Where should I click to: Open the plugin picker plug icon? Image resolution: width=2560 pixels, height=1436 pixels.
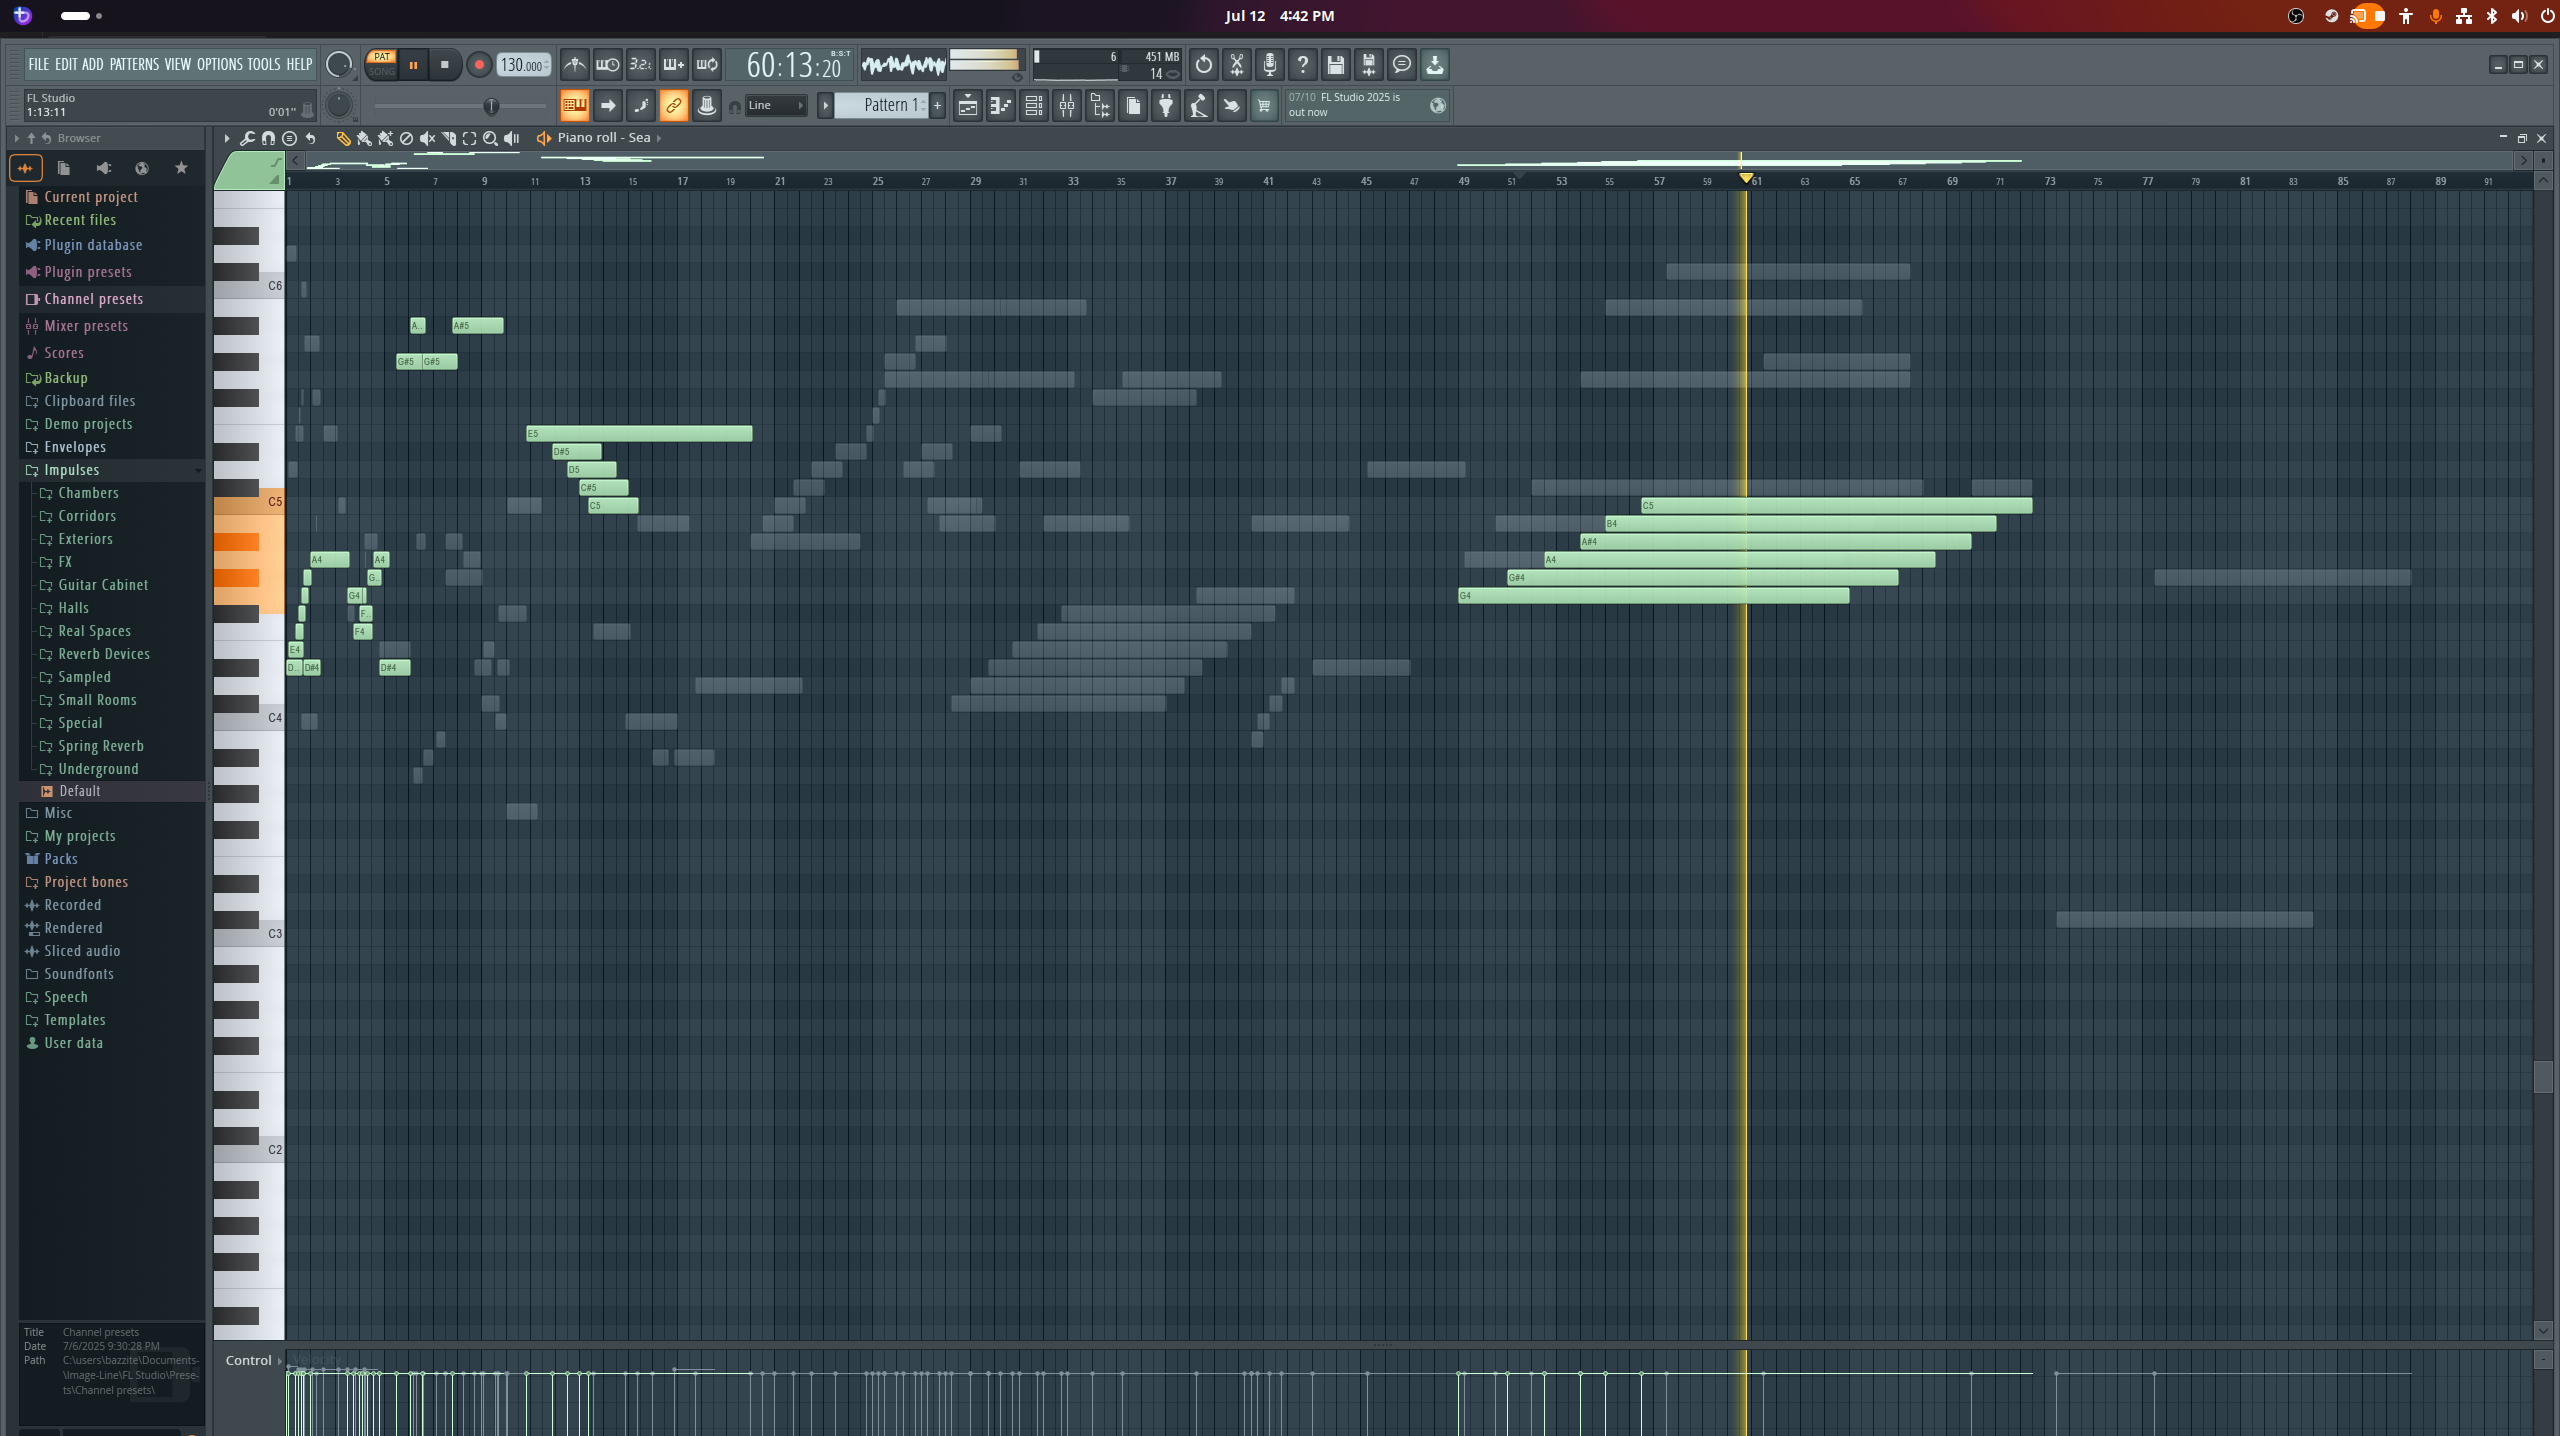(1166, 105)
